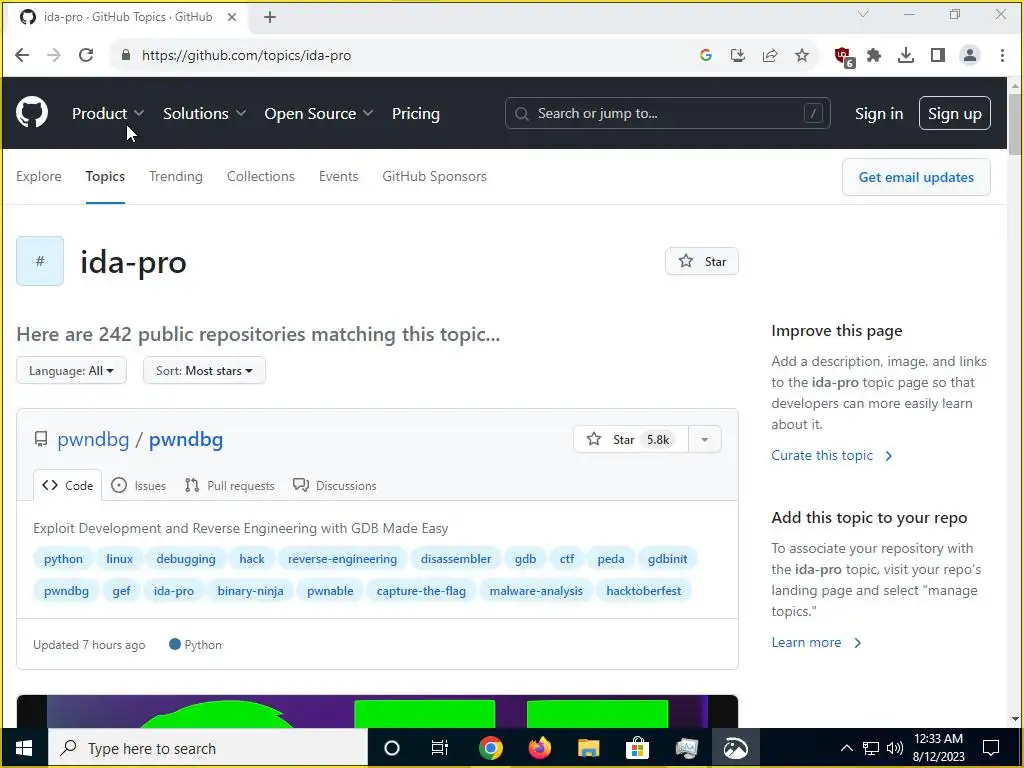The height and width of the screenshot is (768, 1024).
Task: Click the Windows taskbar search box
Action: 208,748
